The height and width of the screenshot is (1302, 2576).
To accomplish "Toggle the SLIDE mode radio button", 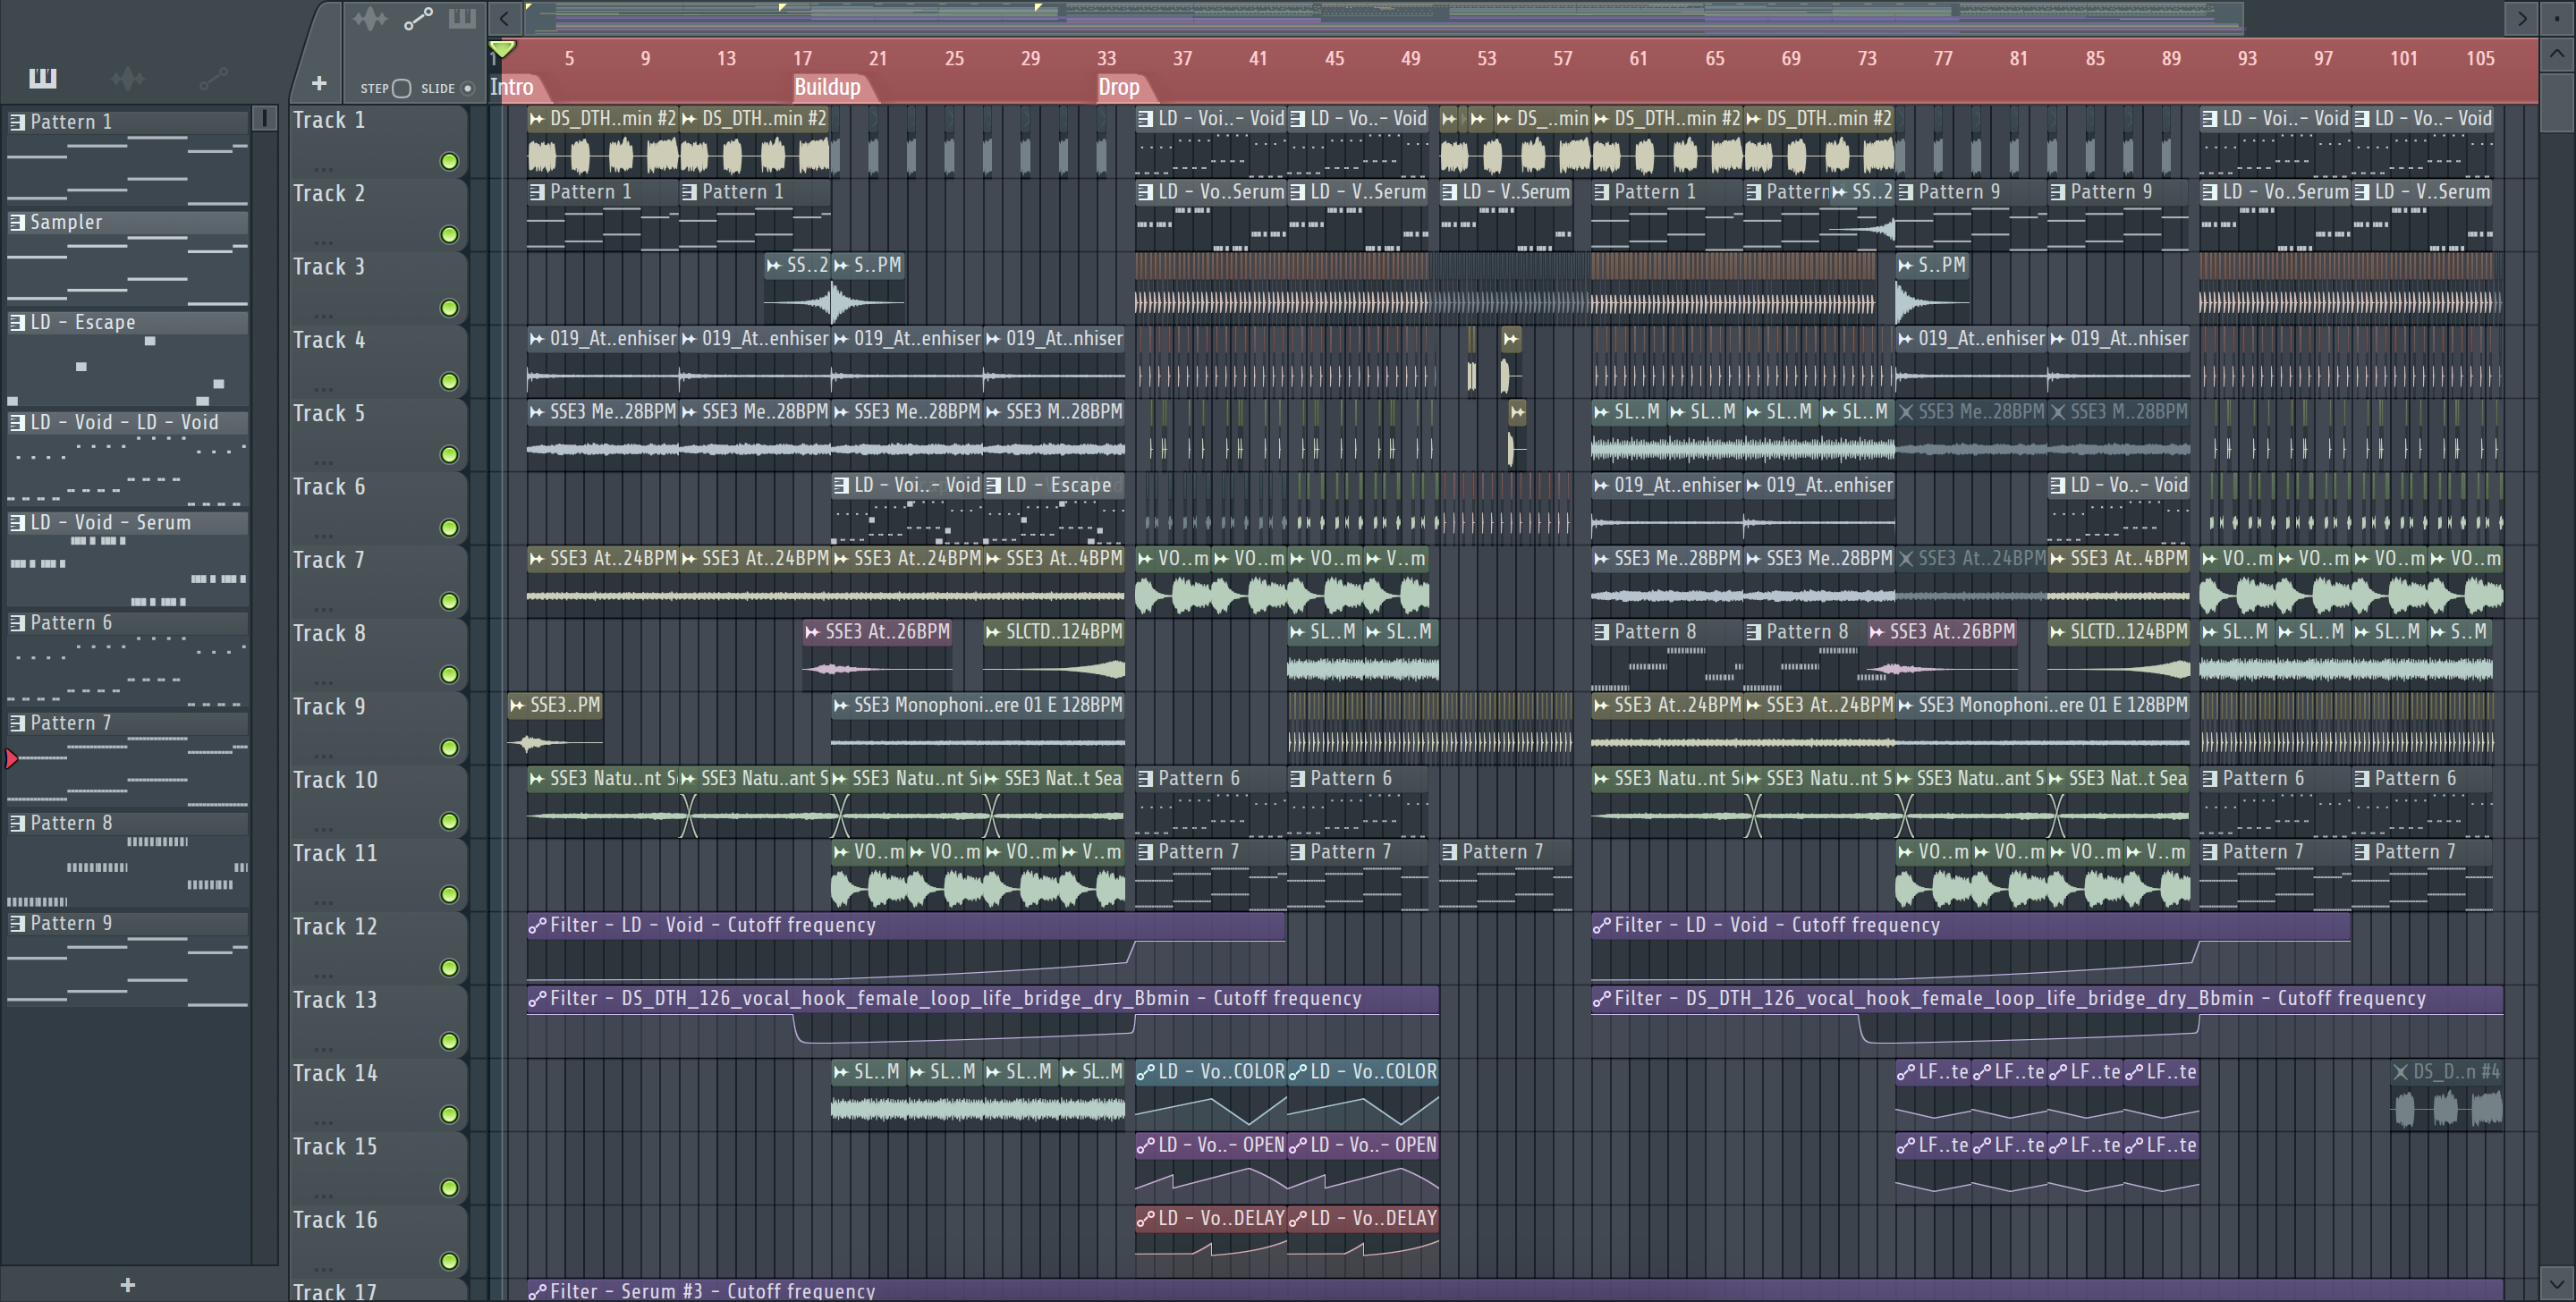I will click(467, 88).
